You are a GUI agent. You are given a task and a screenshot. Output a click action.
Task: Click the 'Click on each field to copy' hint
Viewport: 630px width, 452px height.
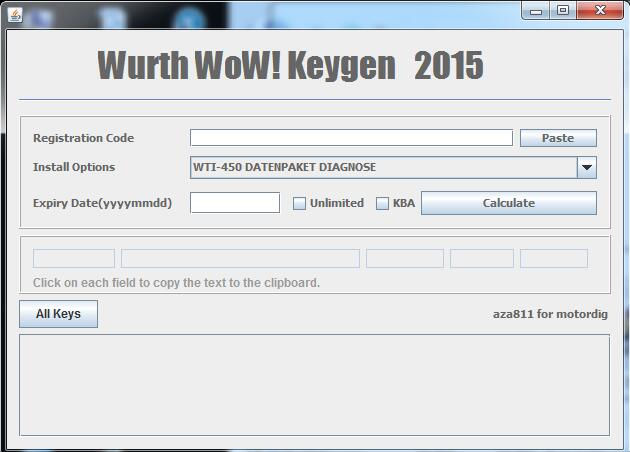(x=176, y=283)
